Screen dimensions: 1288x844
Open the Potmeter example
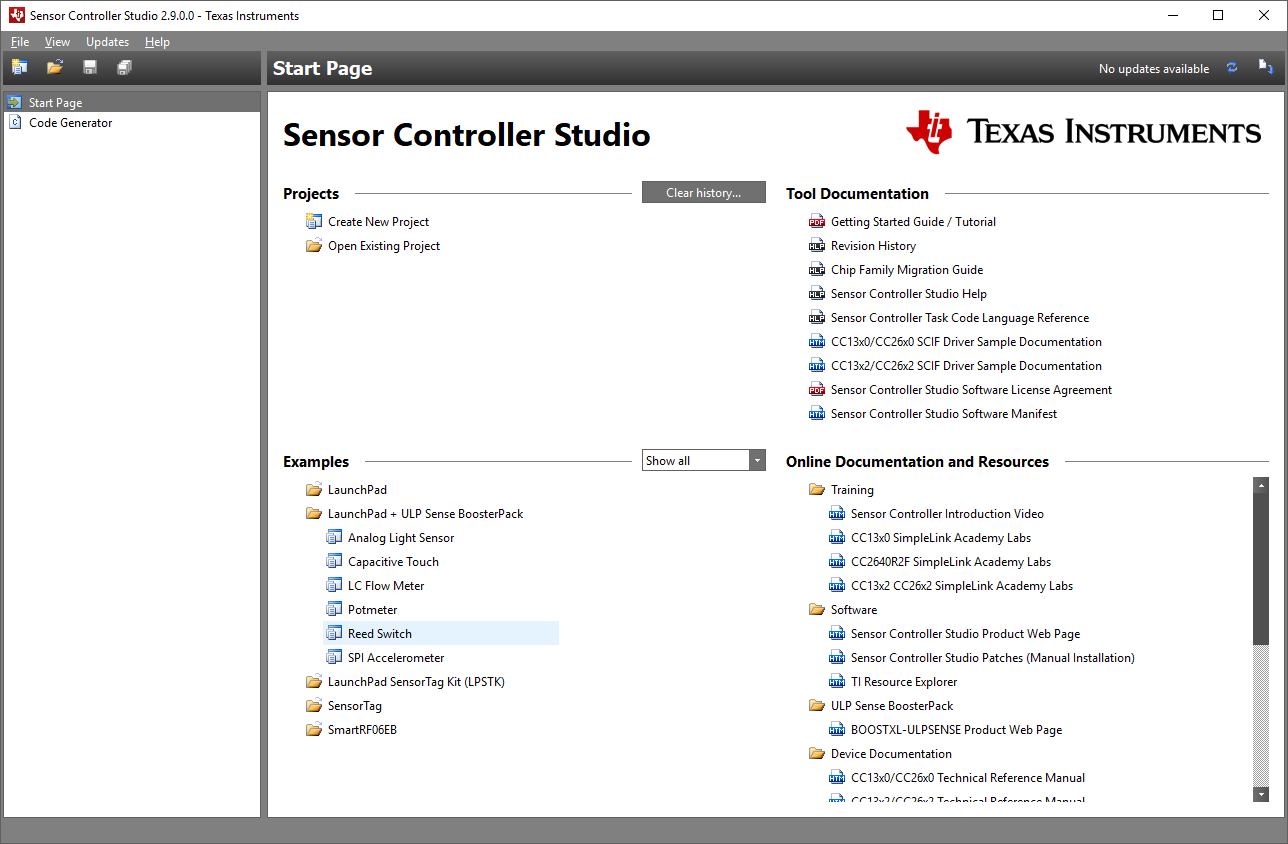(x=372, y=610)
